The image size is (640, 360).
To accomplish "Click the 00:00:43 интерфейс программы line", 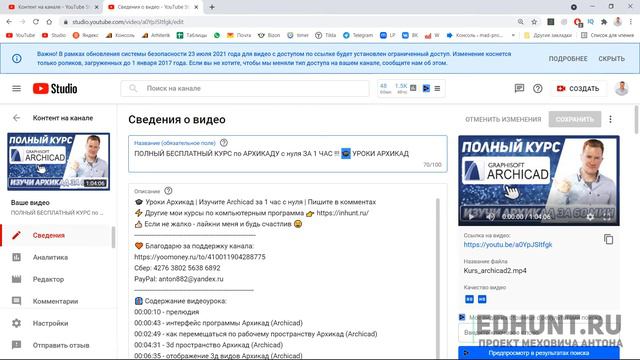I will coord(218,323).
